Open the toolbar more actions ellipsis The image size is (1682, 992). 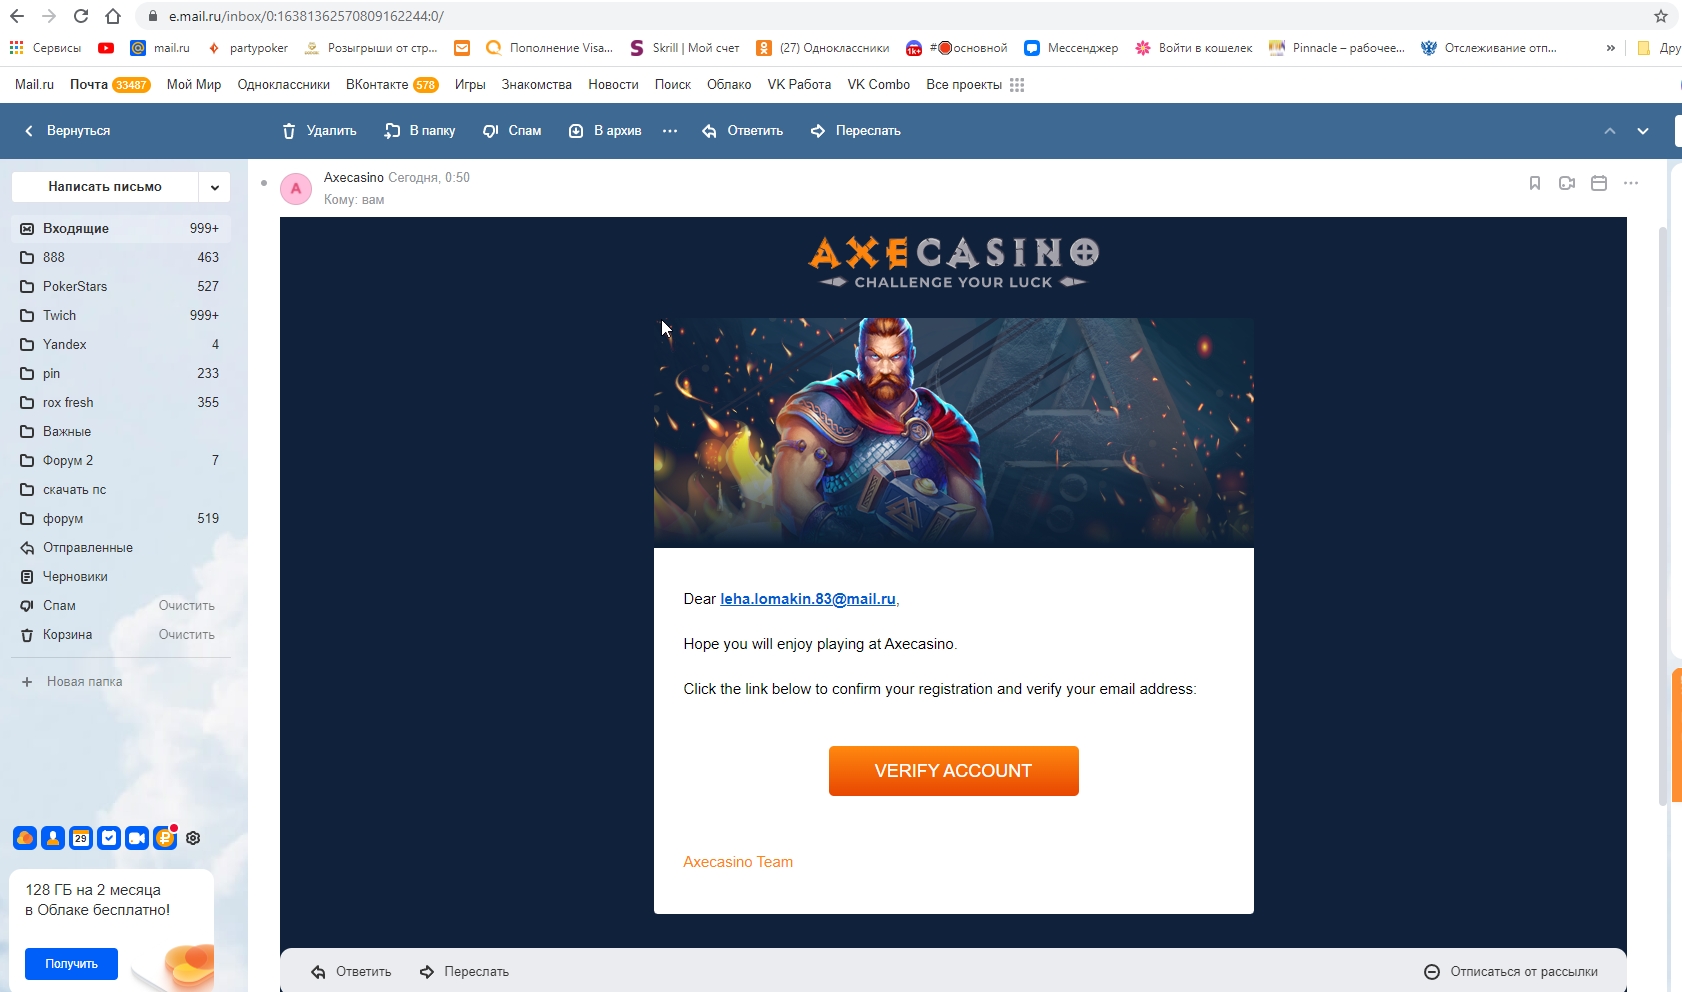coord(670,131)
